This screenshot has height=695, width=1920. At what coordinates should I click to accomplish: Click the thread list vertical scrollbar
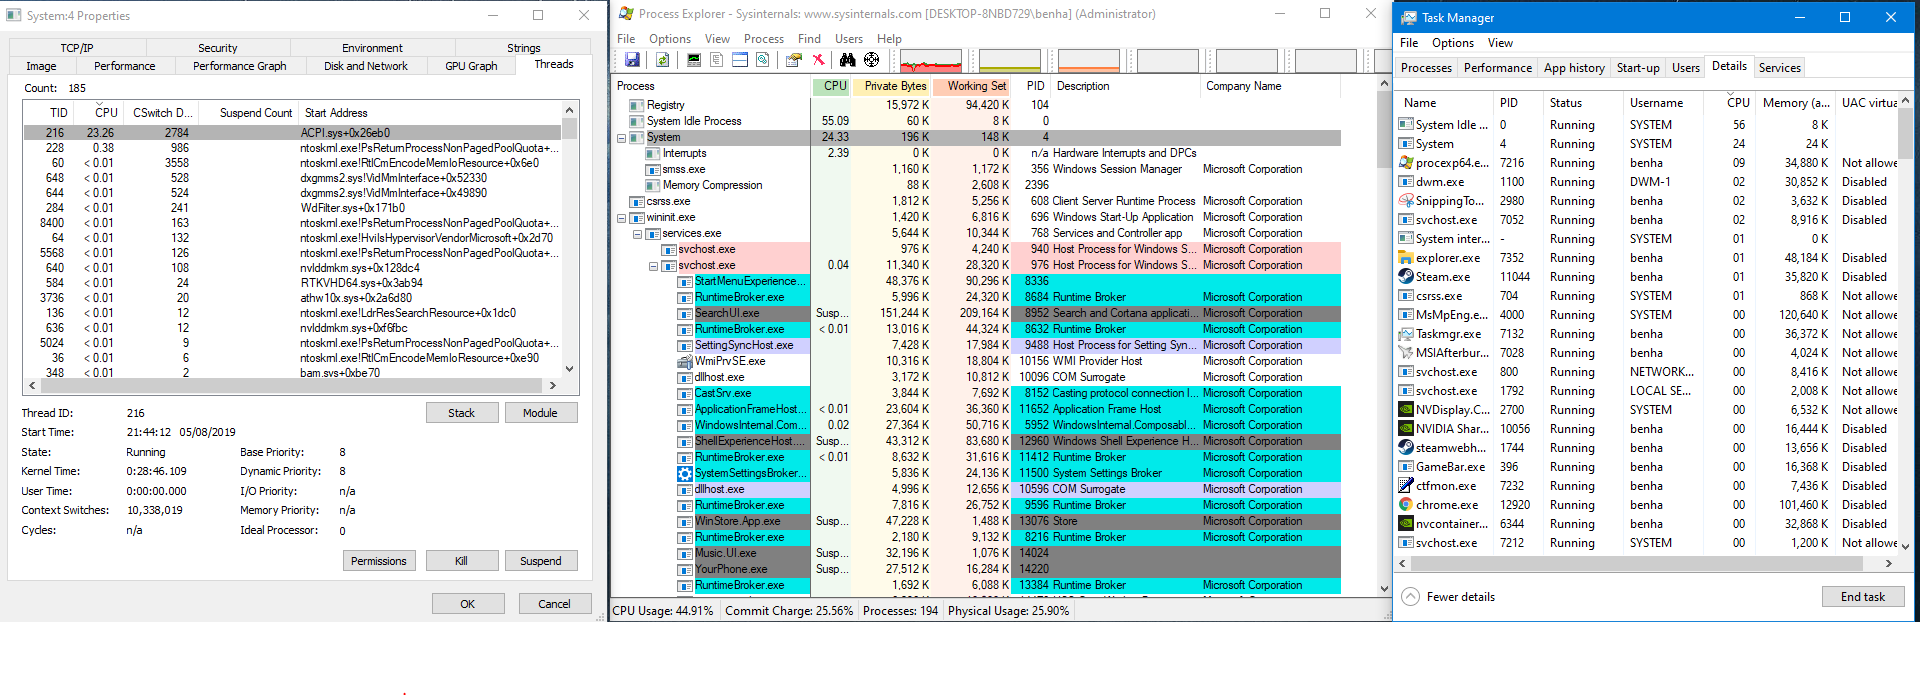click(569, 240)
